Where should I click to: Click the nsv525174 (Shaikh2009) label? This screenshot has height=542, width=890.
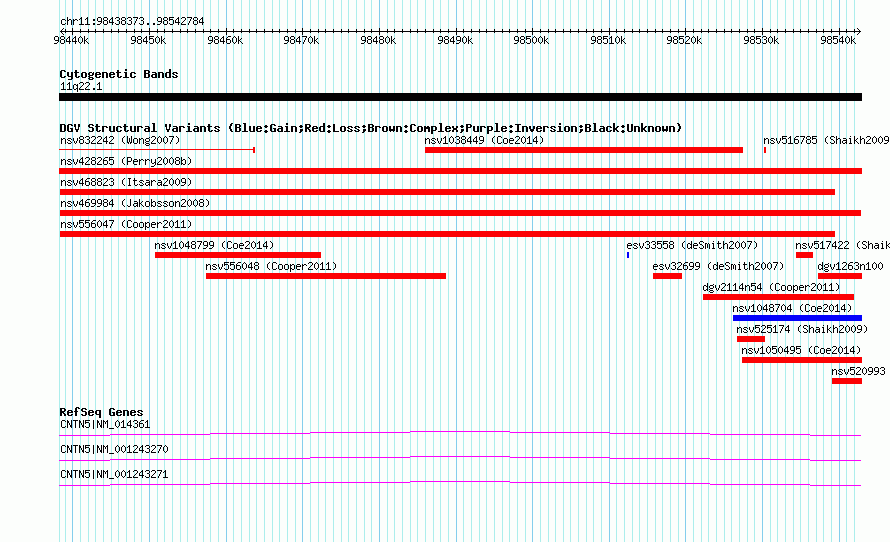click(x=802, y=329)
